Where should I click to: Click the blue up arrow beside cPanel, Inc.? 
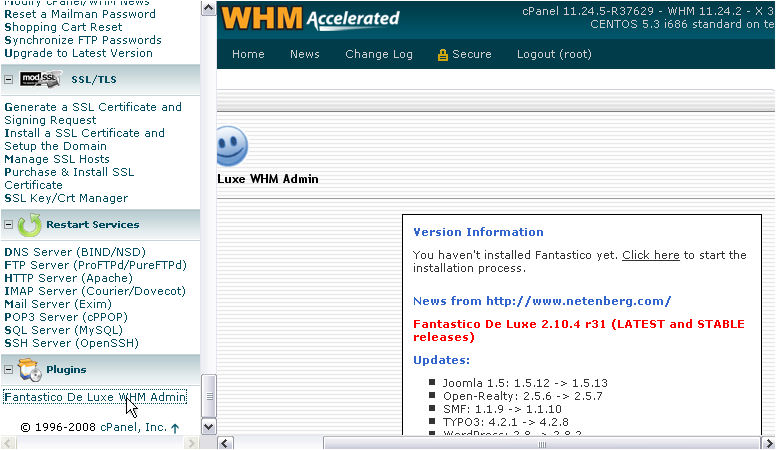[x=175, y=428]
